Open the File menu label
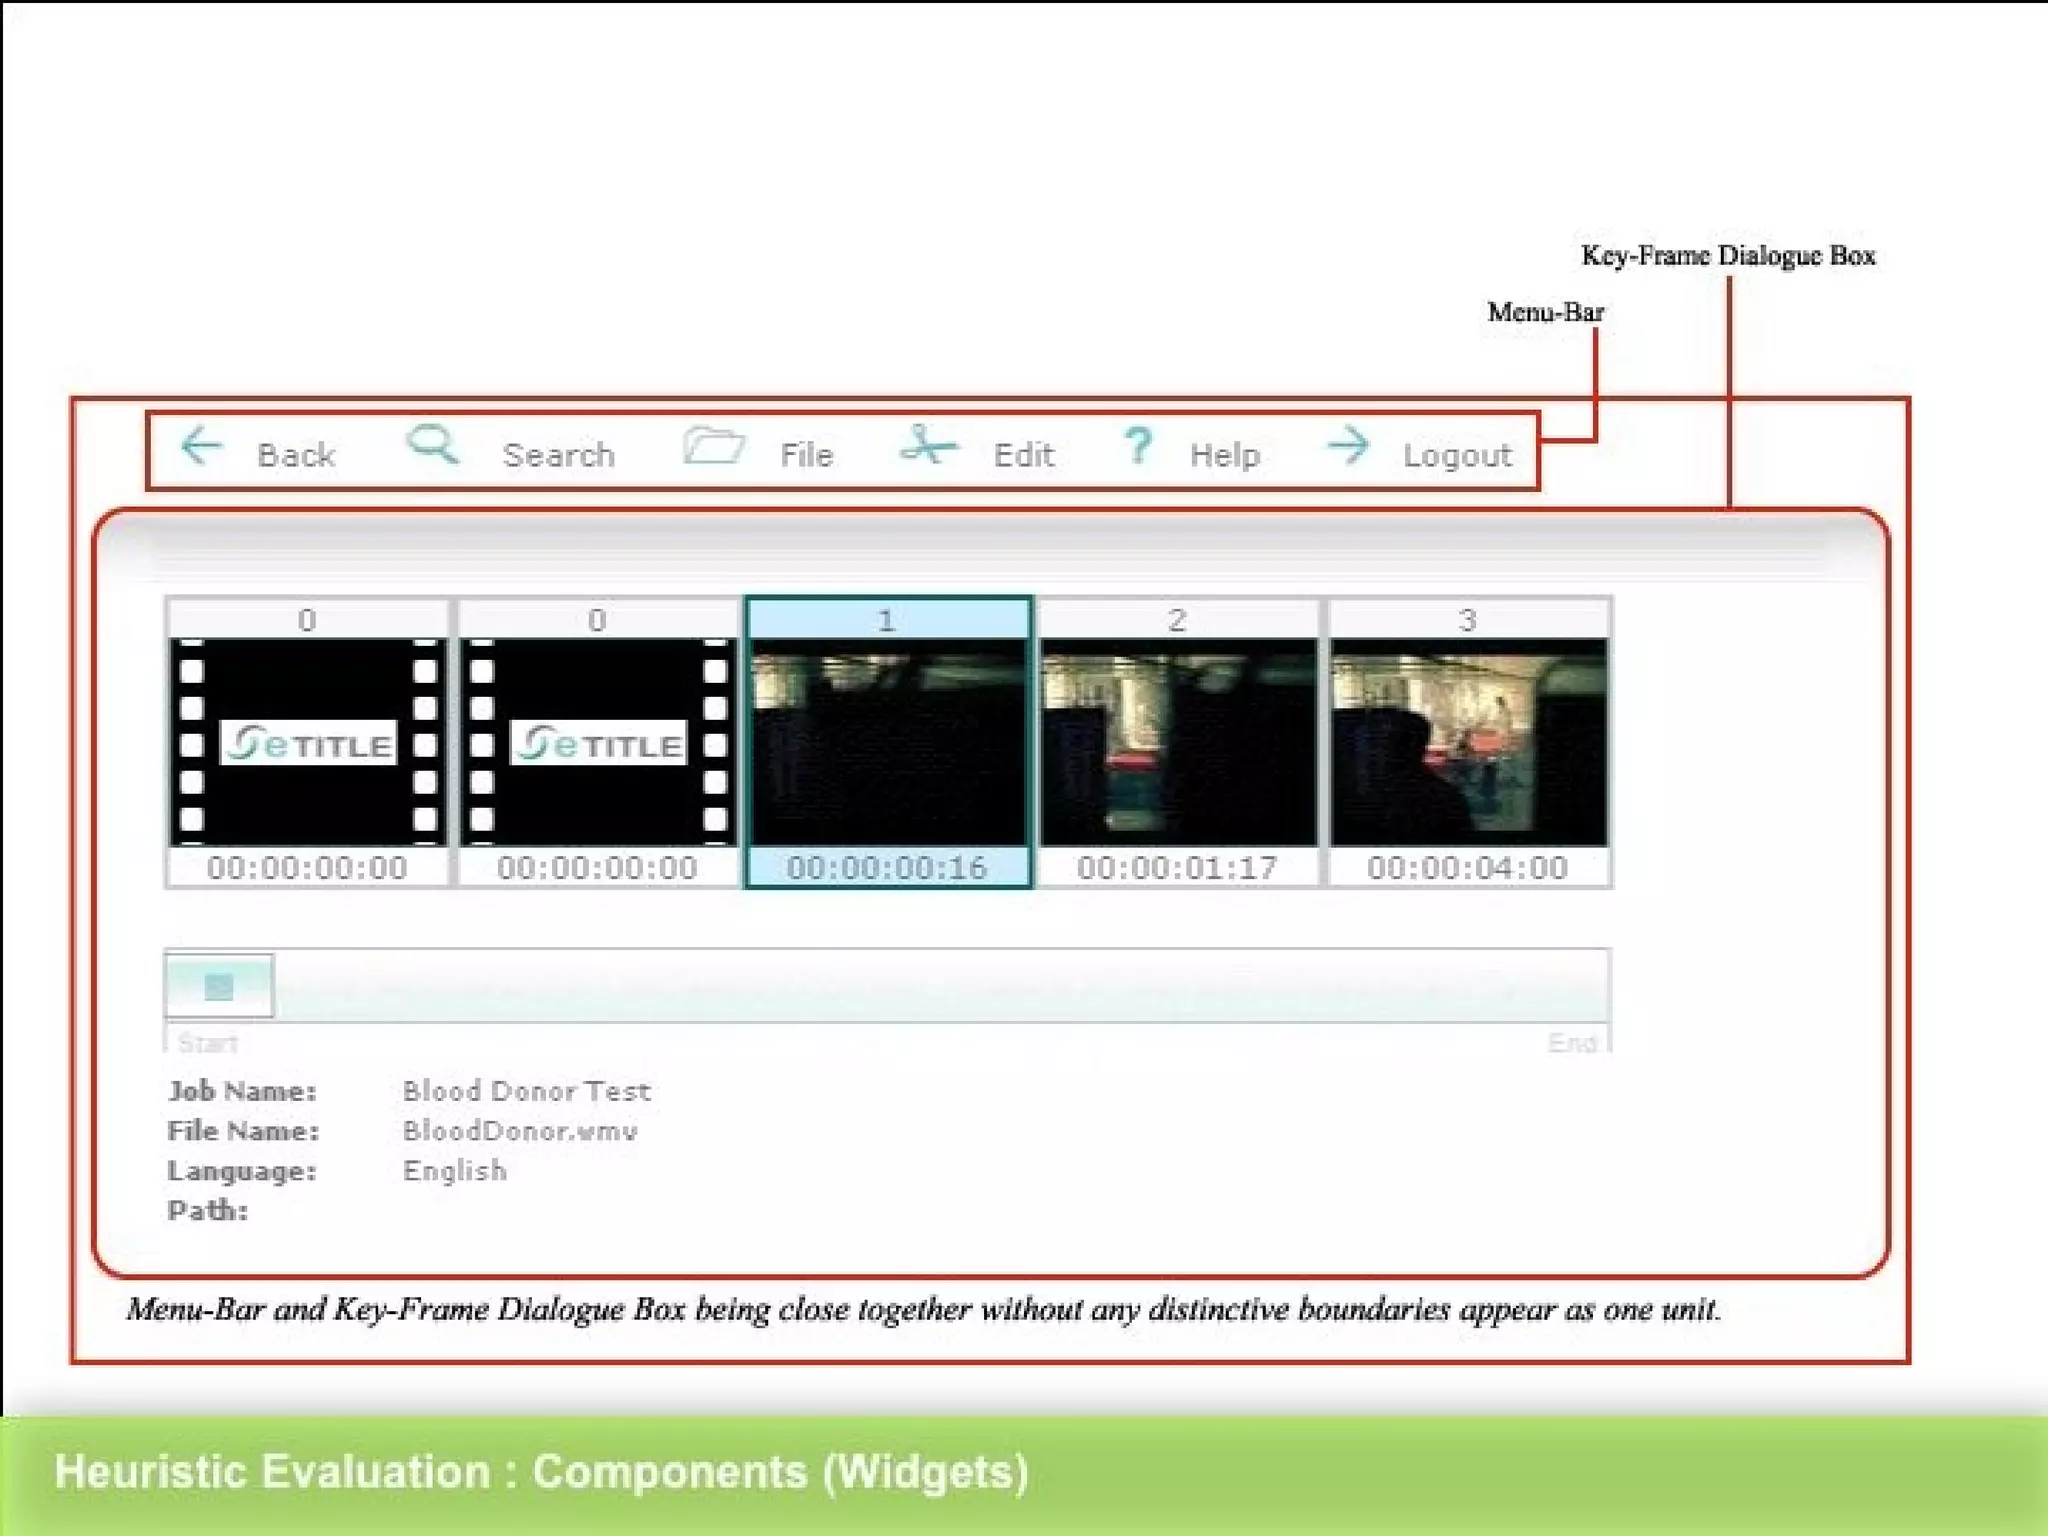 click(x=806, y=455)
